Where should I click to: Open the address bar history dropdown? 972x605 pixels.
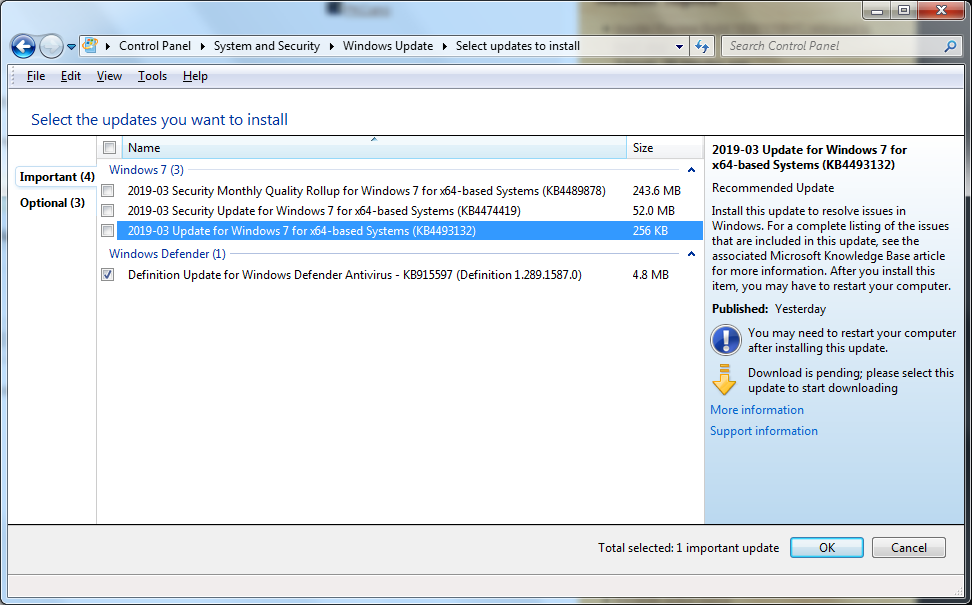tap(679, 46)
